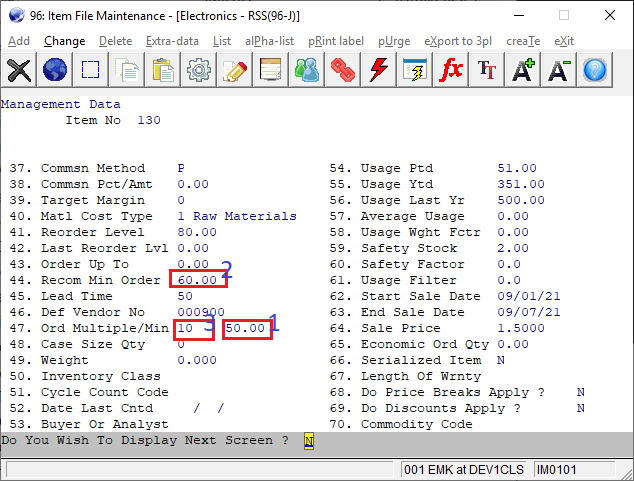Image resolution: width=634 pixels, height=481 pixels.
Task: Click the pencil notepad edit icon
Action: [x=235, y=70]
